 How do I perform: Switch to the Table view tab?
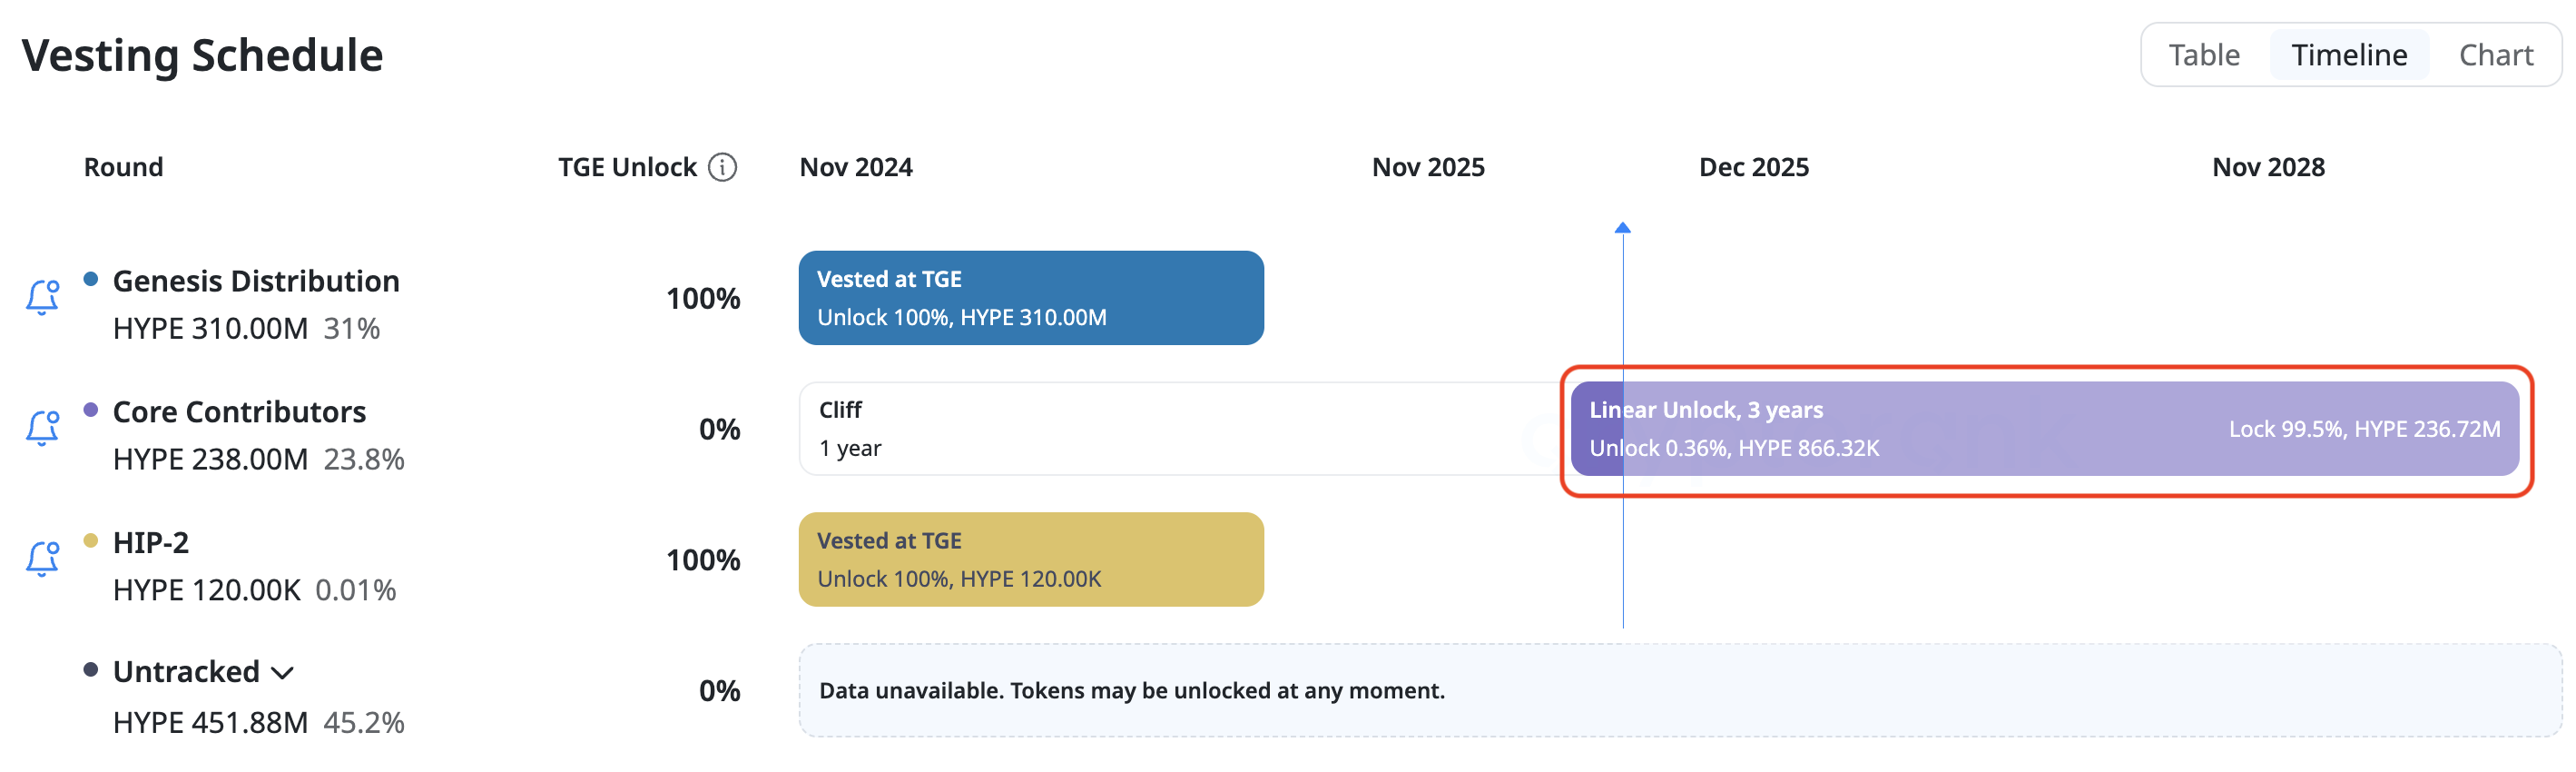(x=2203, y=55)
